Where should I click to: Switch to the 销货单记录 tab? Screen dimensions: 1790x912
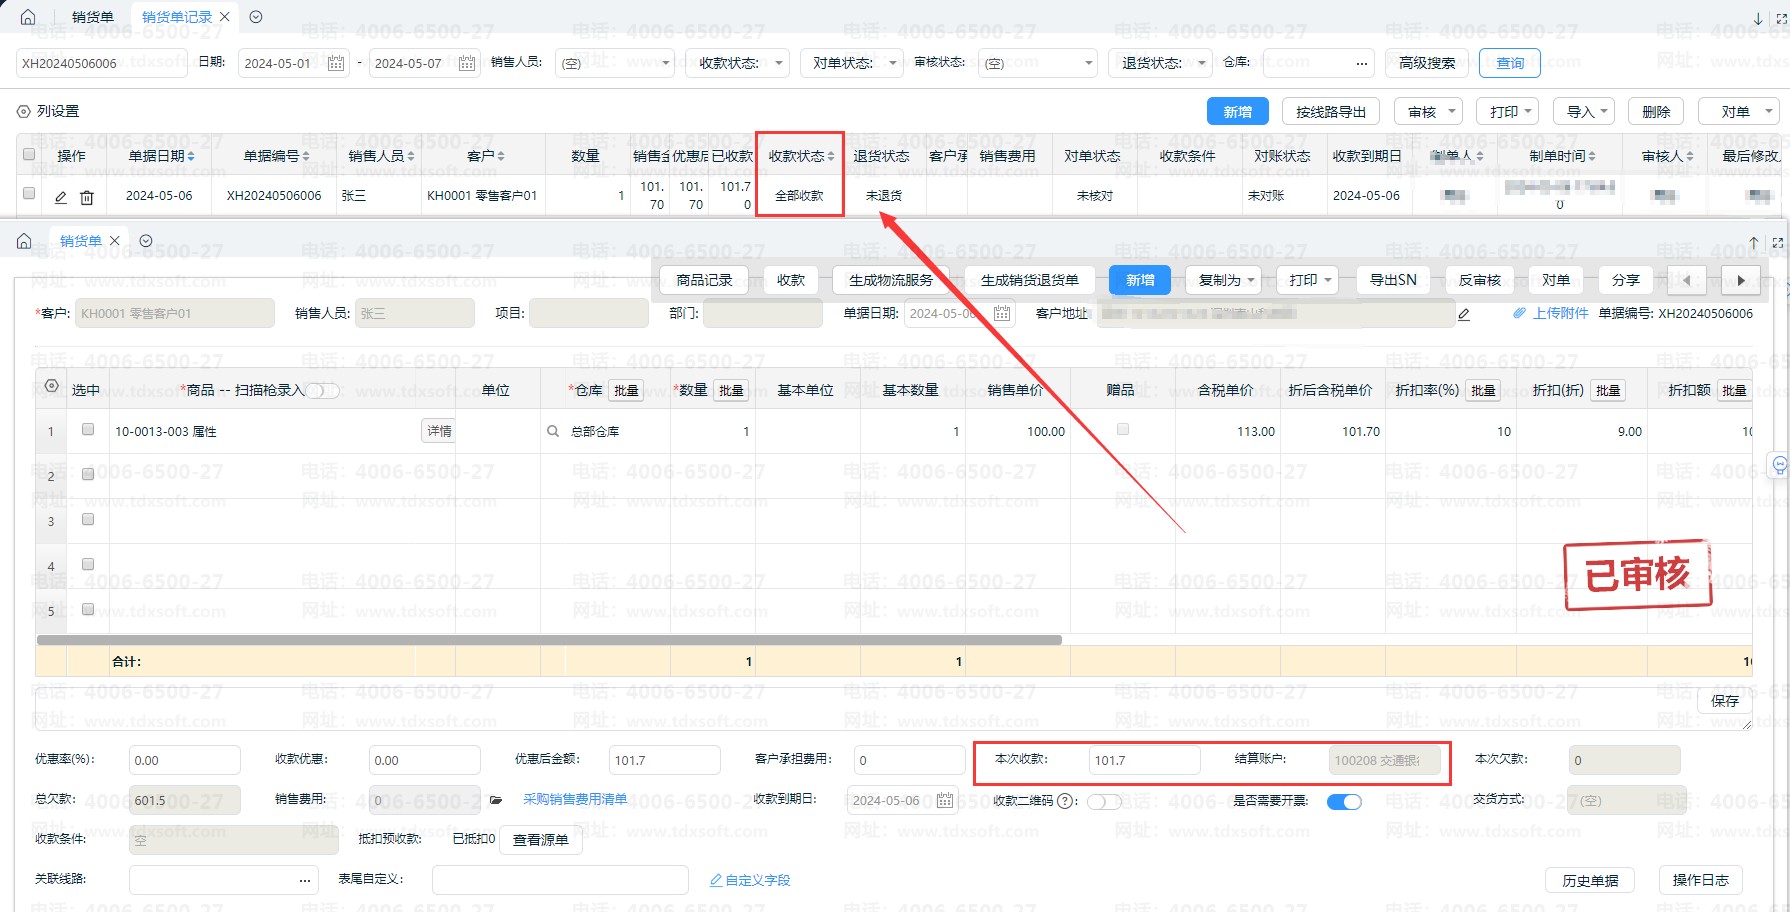point(176,17)
